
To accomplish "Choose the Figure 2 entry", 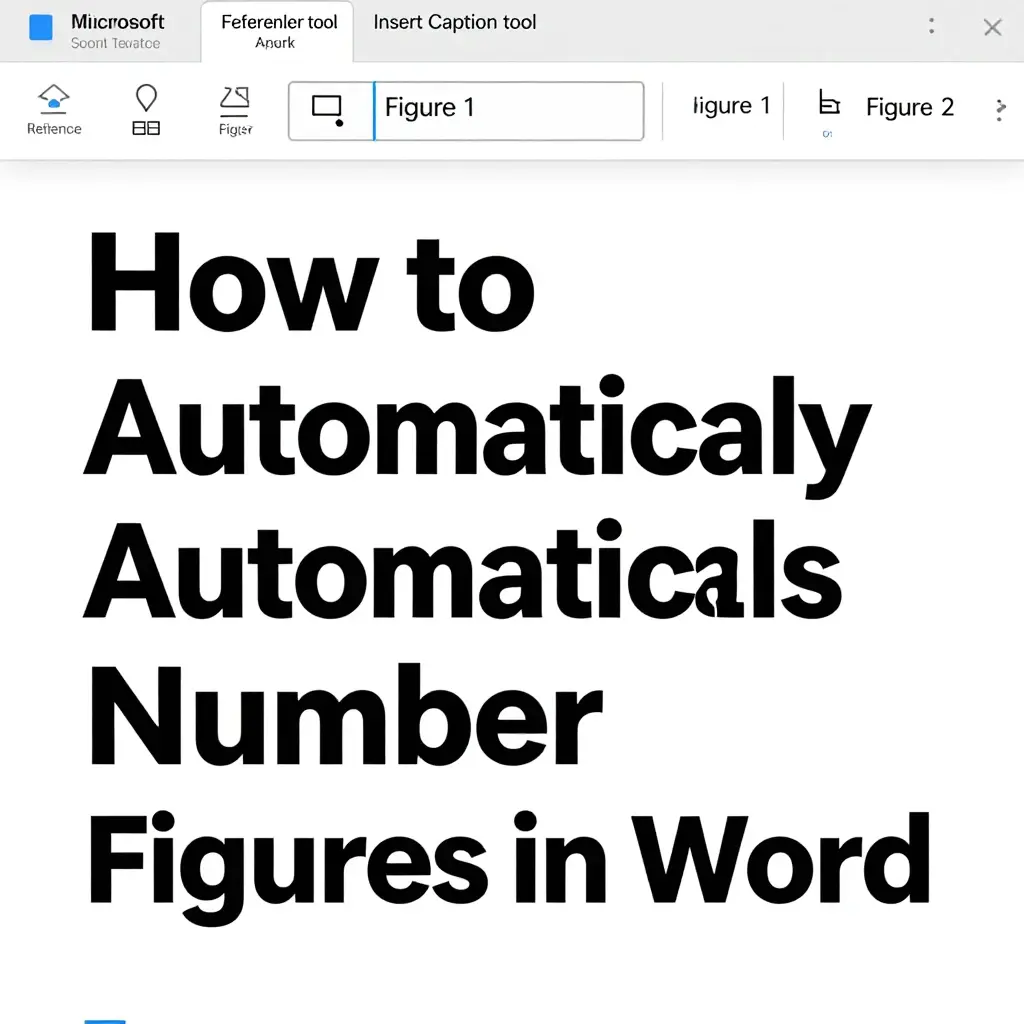I will pos(910,107).
